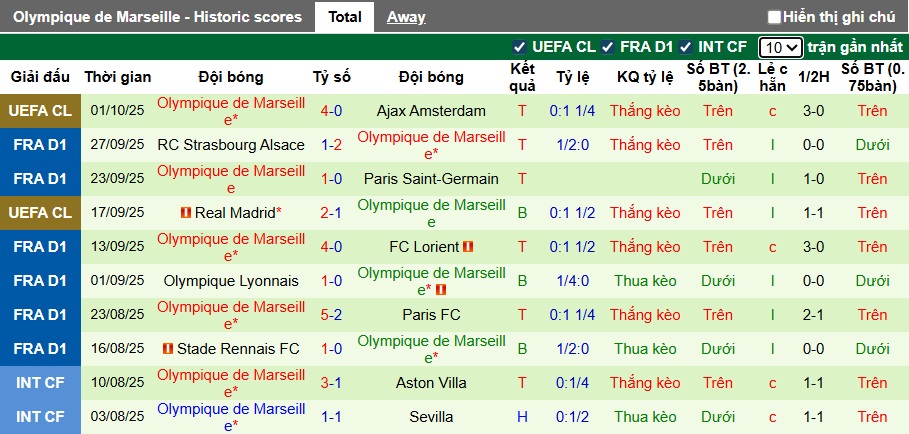Click red card icon beside Stade Rennais FC
Viewport: 909px width, 434px height.
(x=167, y=349)
